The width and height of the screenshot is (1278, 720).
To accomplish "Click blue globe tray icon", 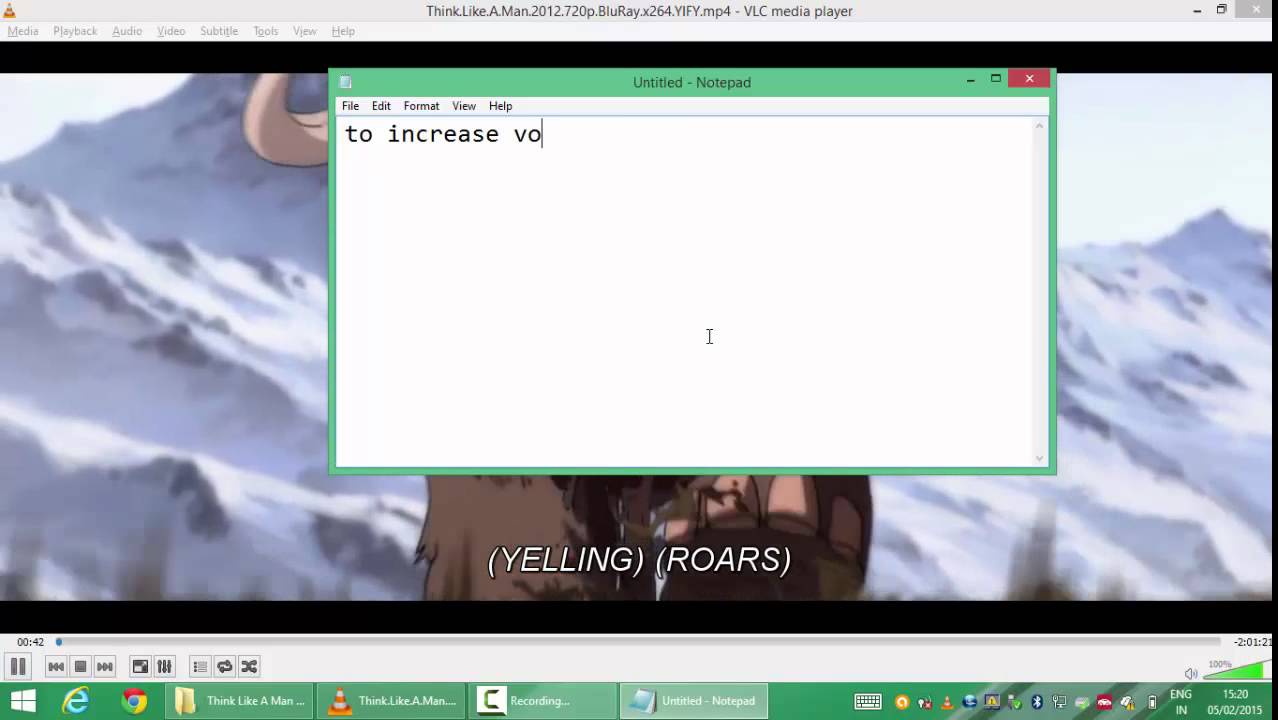I will coord(969,702).
